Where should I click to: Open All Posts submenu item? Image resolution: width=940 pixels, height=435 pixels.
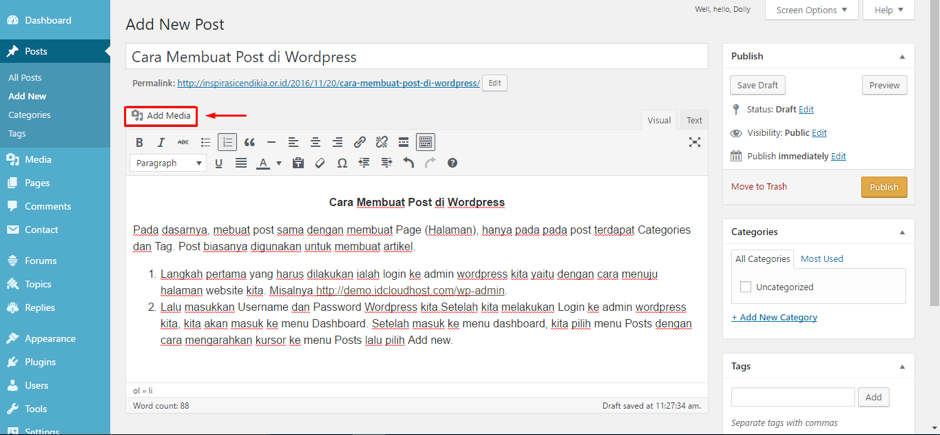click(25, 77)
